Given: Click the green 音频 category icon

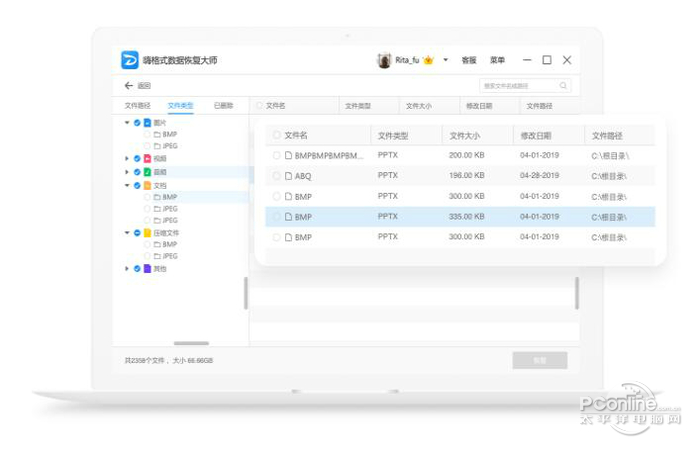Looking at the screenshot, I should [x=147, y=172].
